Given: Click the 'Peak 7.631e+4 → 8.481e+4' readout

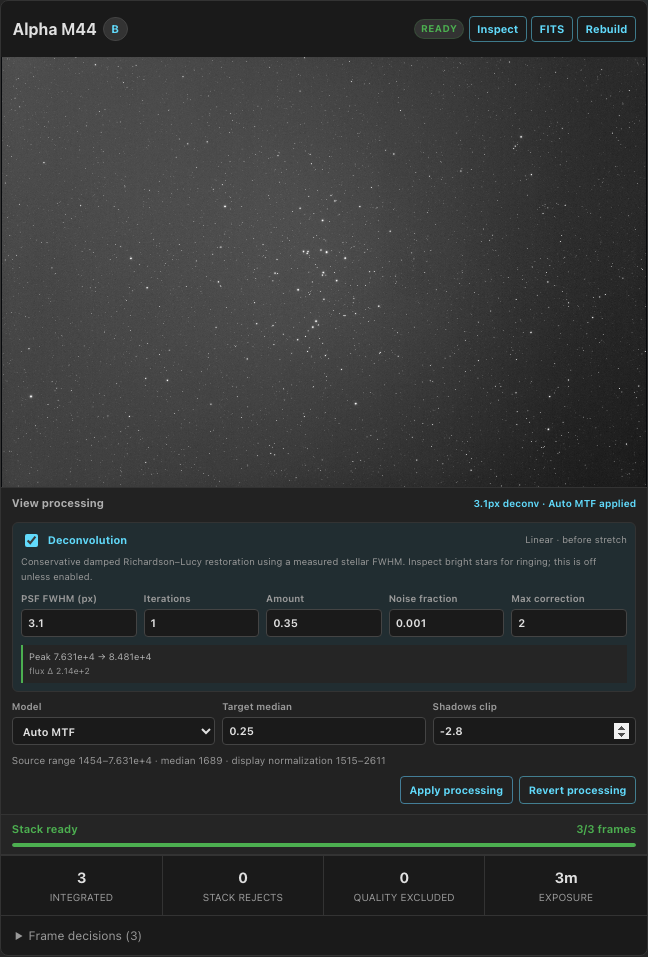Looking at the screenshot, I should (90, 657).
